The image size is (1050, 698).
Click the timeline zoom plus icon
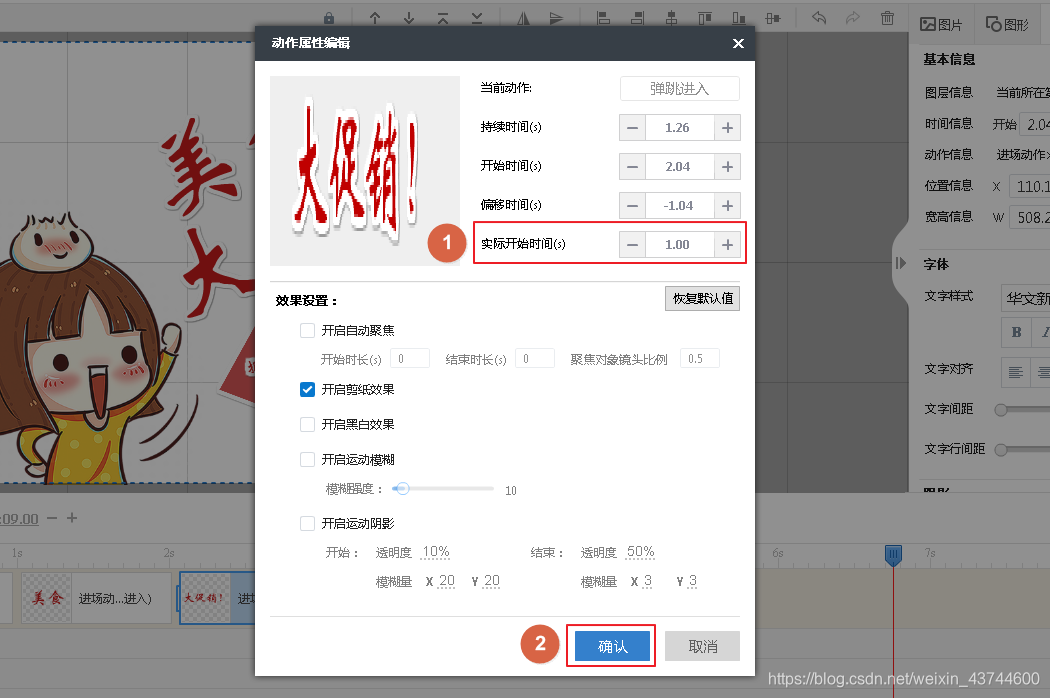pos(72,518)
